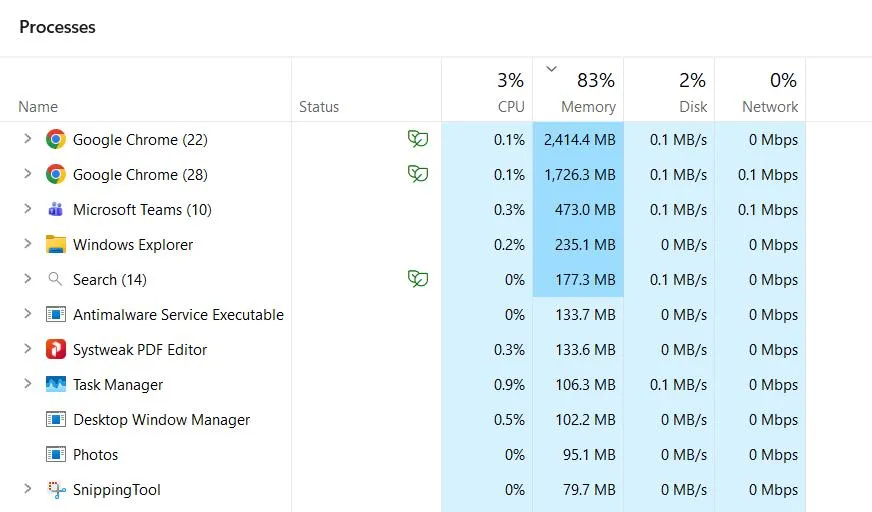Expand the Task Manager process row
The image size is (872, 512).
point(27,384)
